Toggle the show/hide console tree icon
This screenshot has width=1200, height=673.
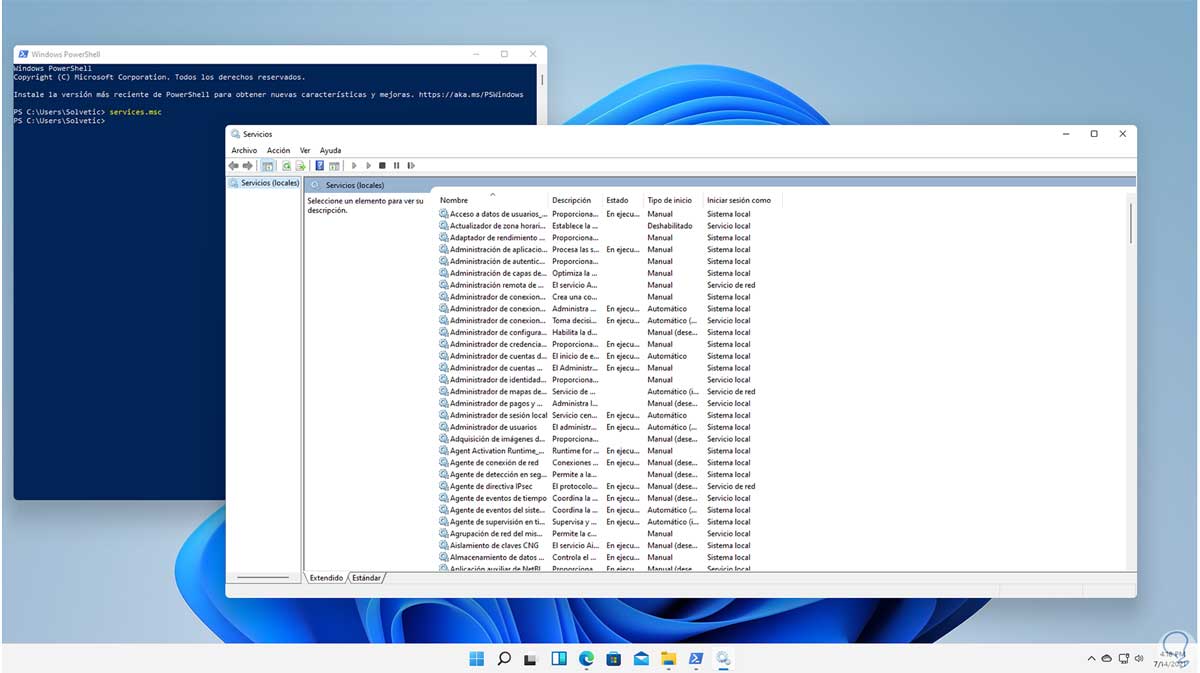point(267,166)
